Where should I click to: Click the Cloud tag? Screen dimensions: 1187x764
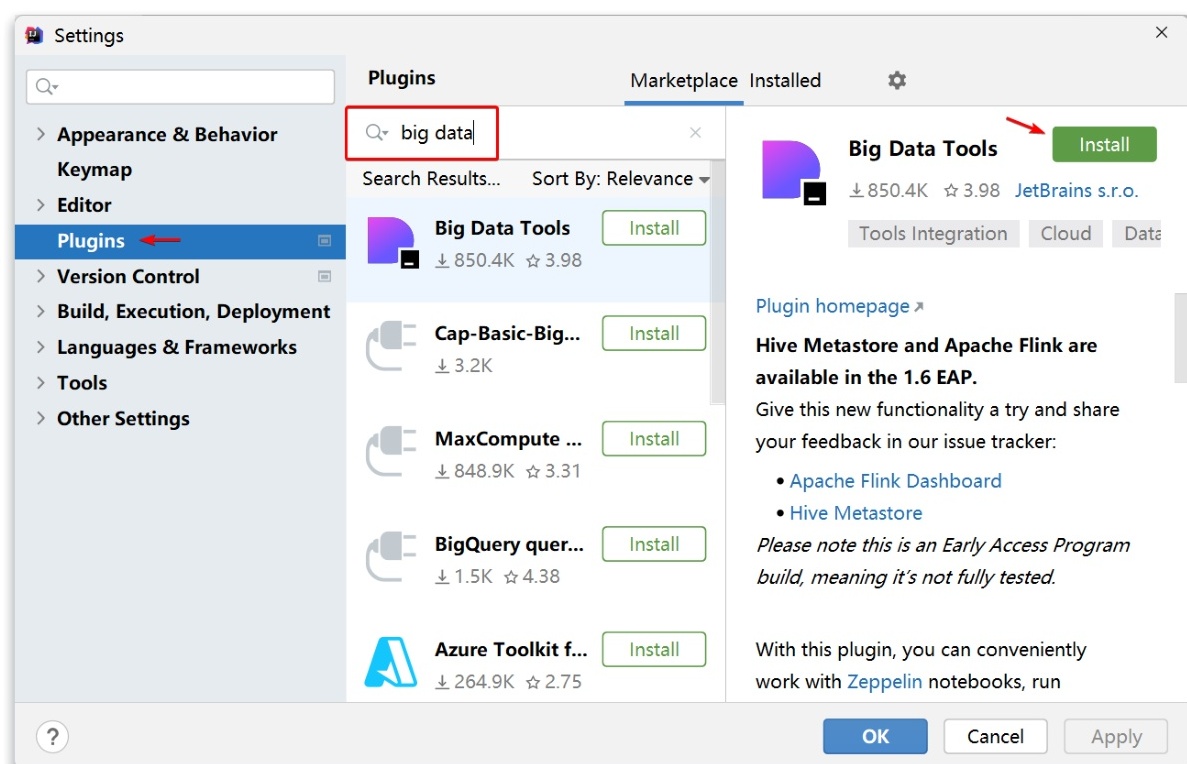[1066, 233]
